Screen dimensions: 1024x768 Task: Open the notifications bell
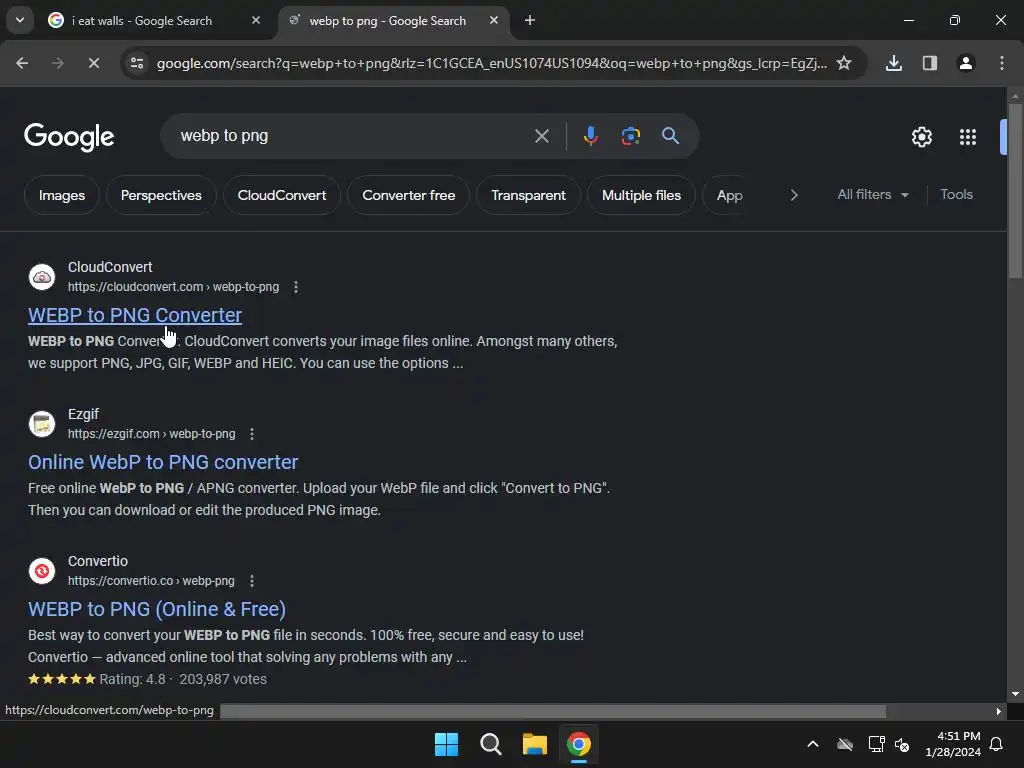[x=997, y=744]
